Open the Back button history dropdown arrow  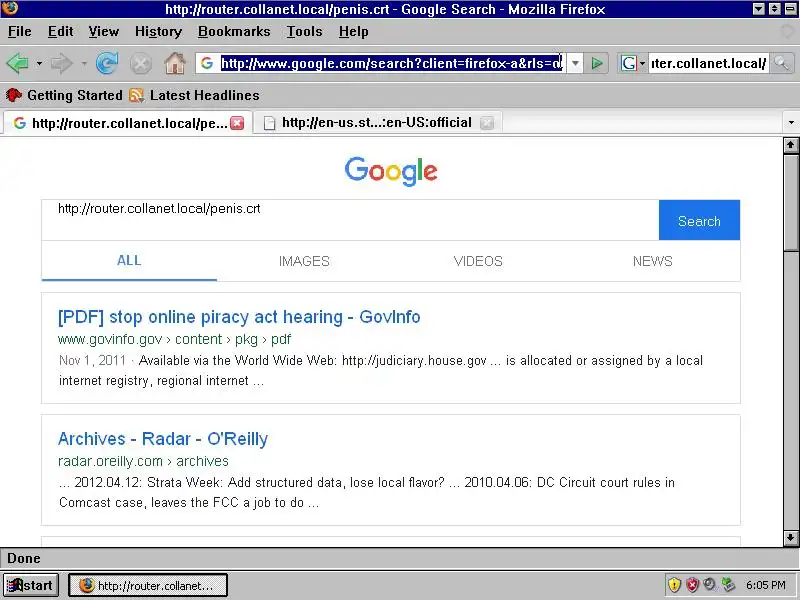click(39, 64)
